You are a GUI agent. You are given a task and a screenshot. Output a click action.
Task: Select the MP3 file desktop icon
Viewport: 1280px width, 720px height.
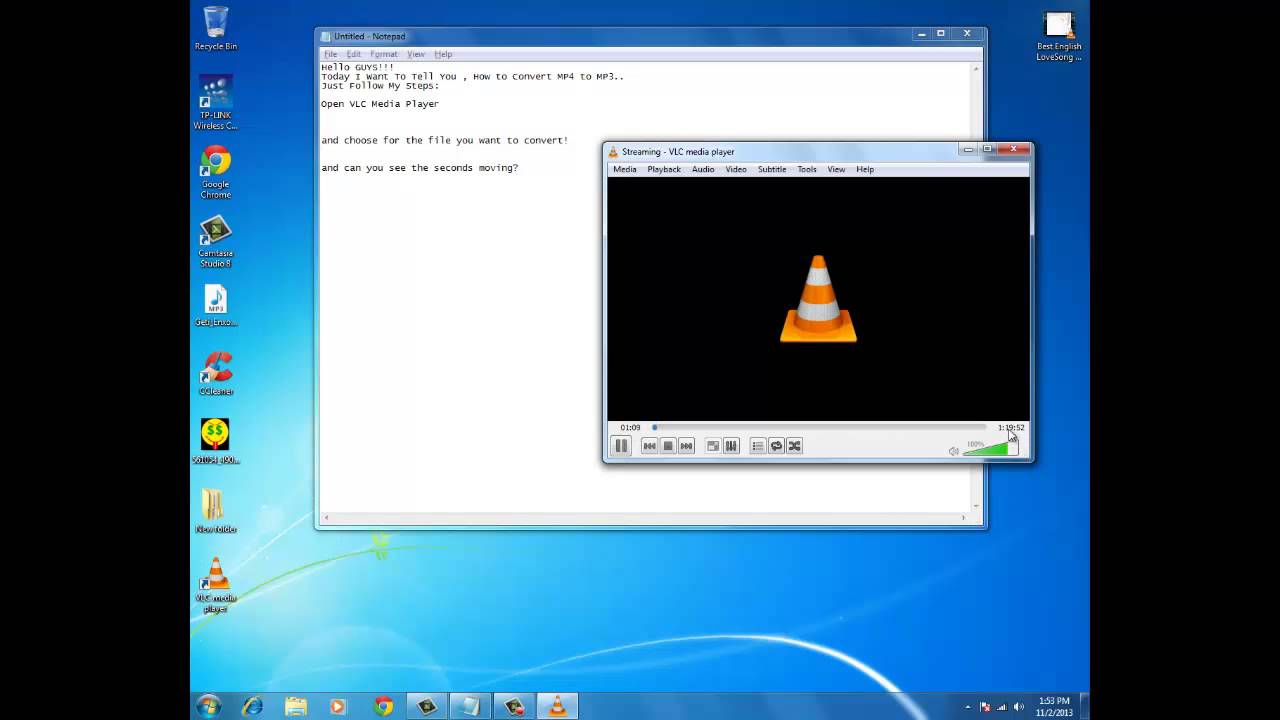pos(216,306)
